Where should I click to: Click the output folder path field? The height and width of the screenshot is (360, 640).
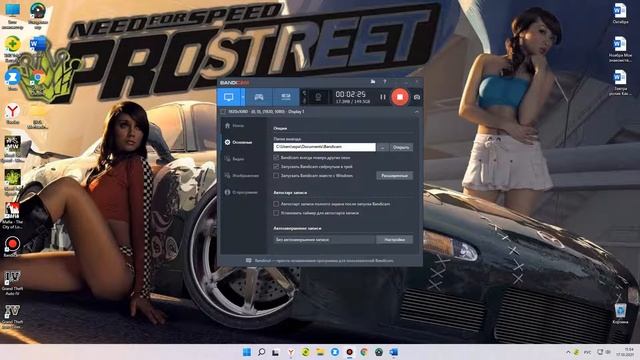324,147
